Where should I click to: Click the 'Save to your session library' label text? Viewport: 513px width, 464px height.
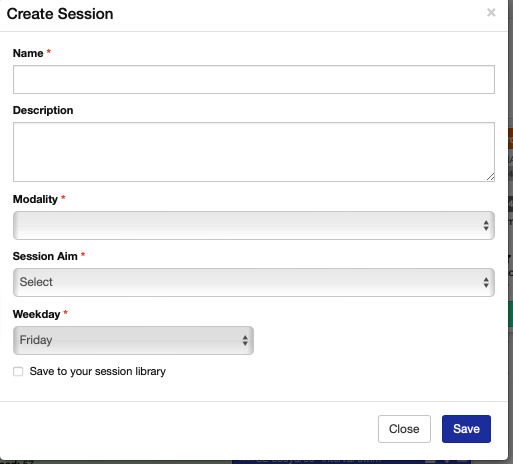pyautogui.click(x=98, y=371)
